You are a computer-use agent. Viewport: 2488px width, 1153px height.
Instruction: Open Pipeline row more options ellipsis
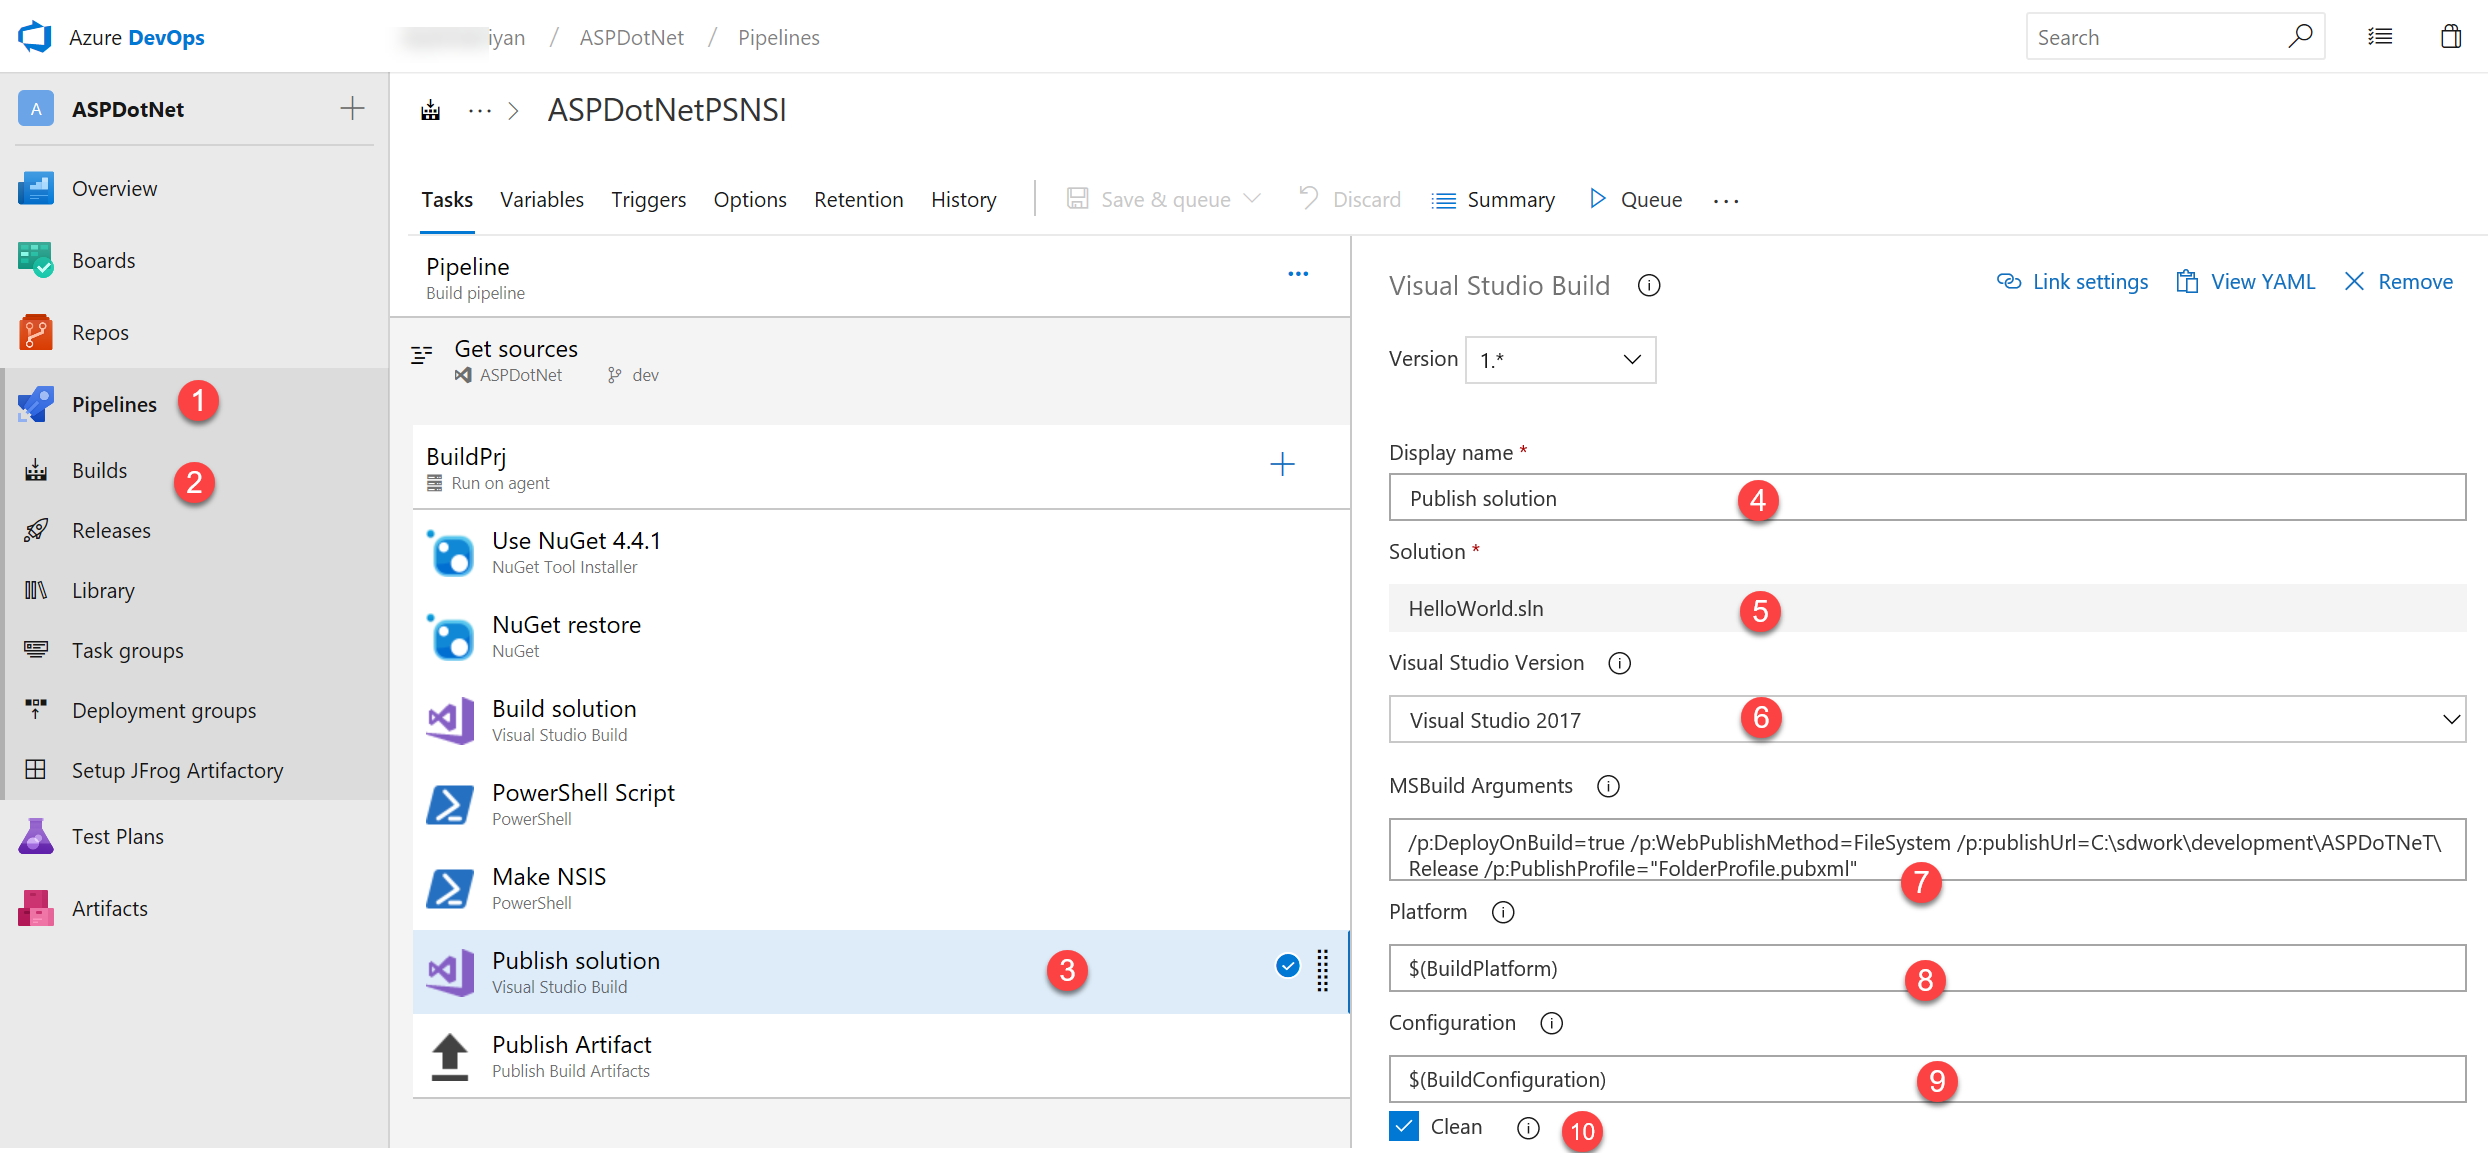coord(1298,274)
